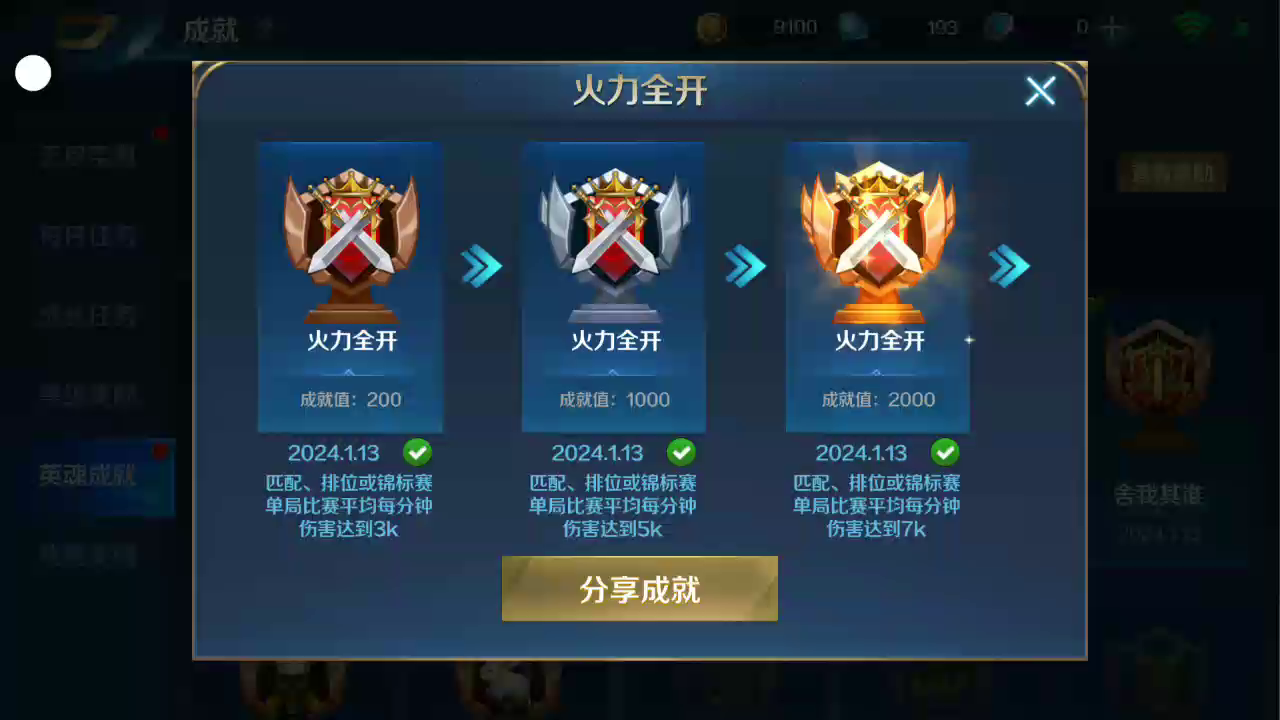
Task: Click green checkmark under 200 achievement card
Action: 418,452
